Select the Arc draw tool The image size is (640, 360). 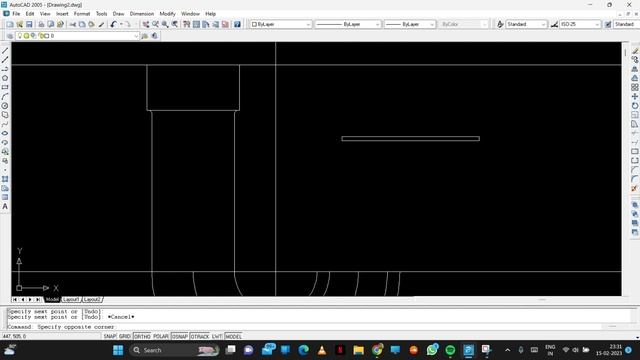(5, 97)
